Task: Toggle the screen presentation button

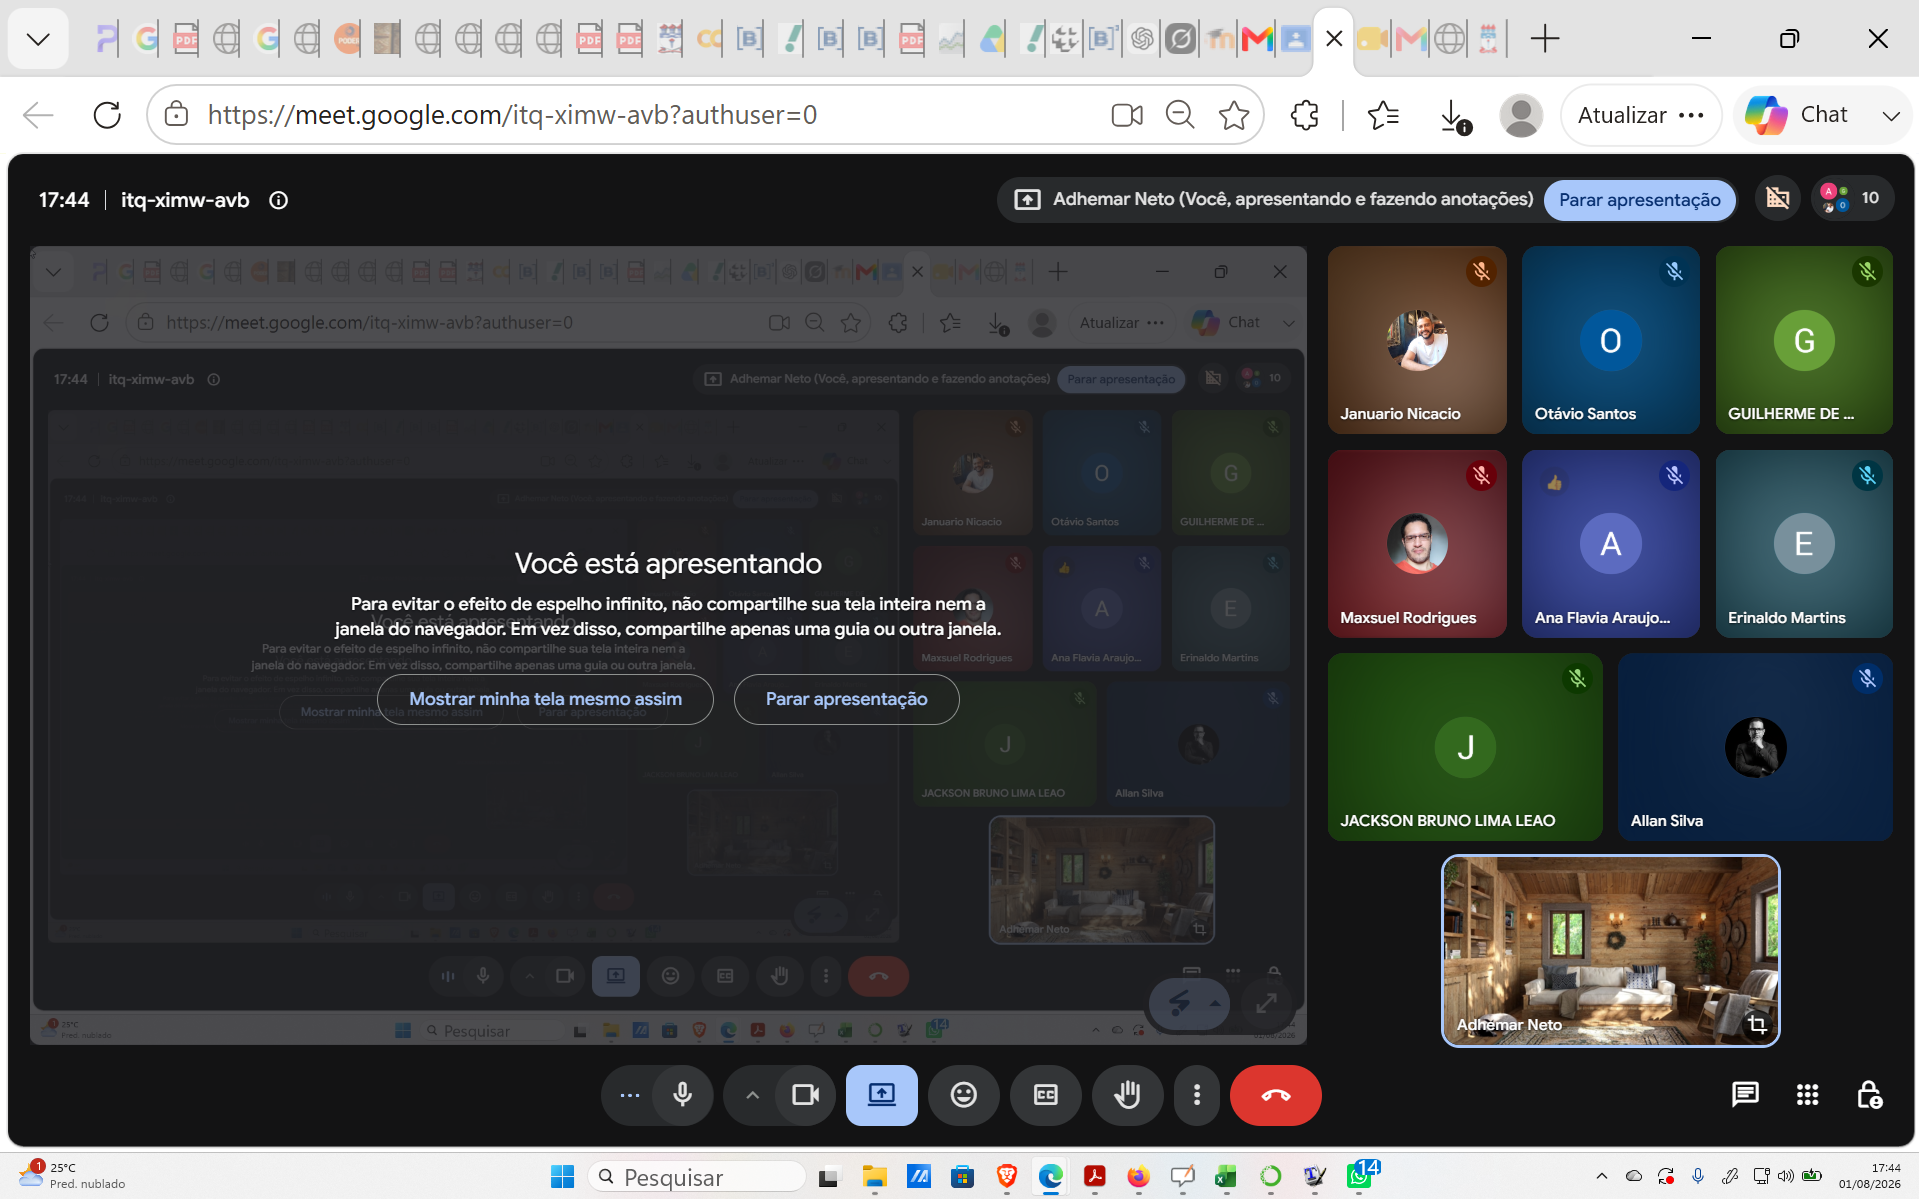Action: [x=881, y=1095]
